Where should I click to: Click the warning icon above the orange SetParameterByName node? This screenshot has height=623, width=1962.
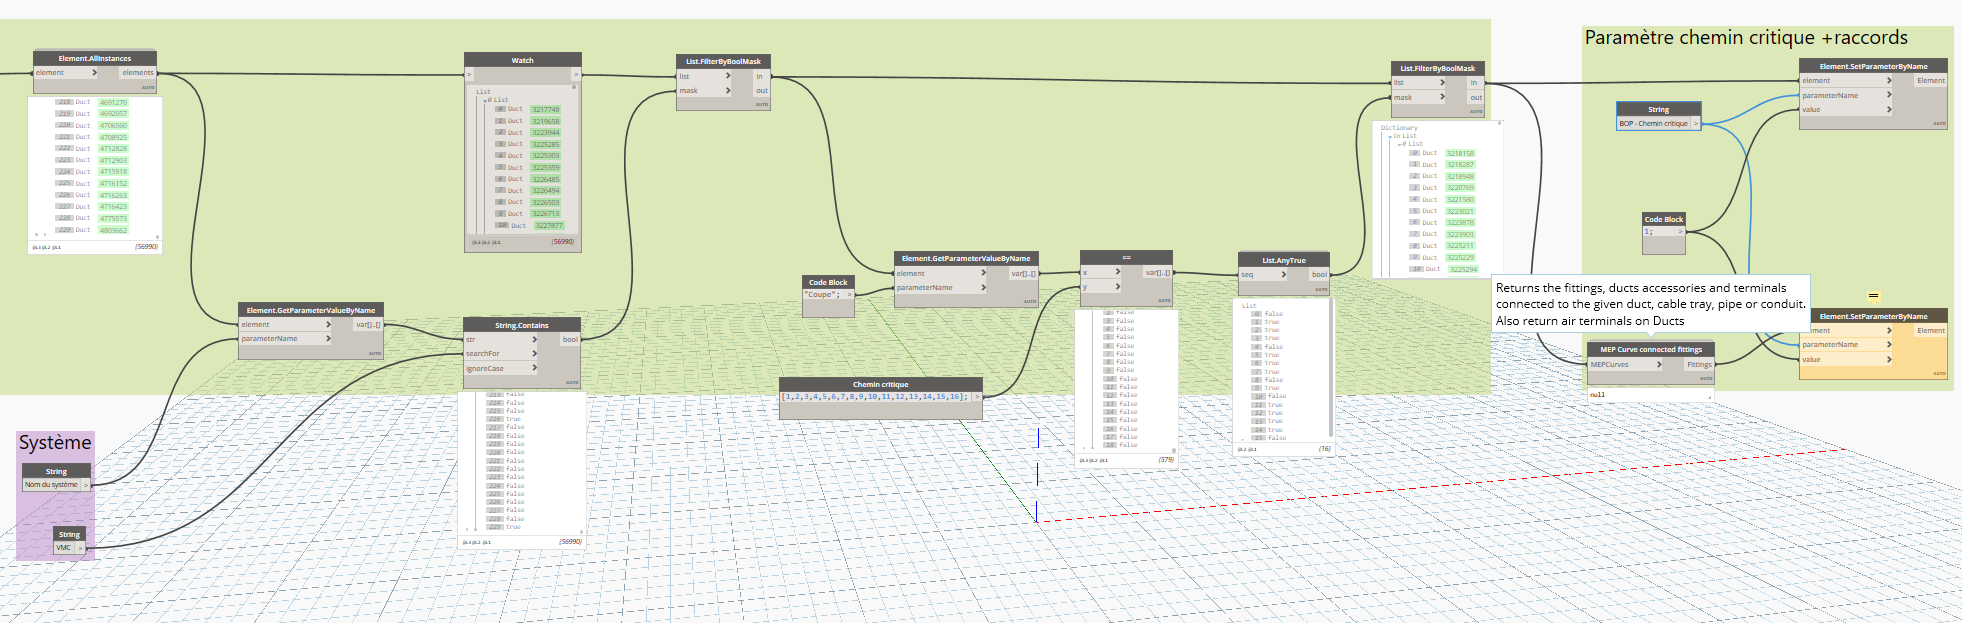[x=1873, y=296]
